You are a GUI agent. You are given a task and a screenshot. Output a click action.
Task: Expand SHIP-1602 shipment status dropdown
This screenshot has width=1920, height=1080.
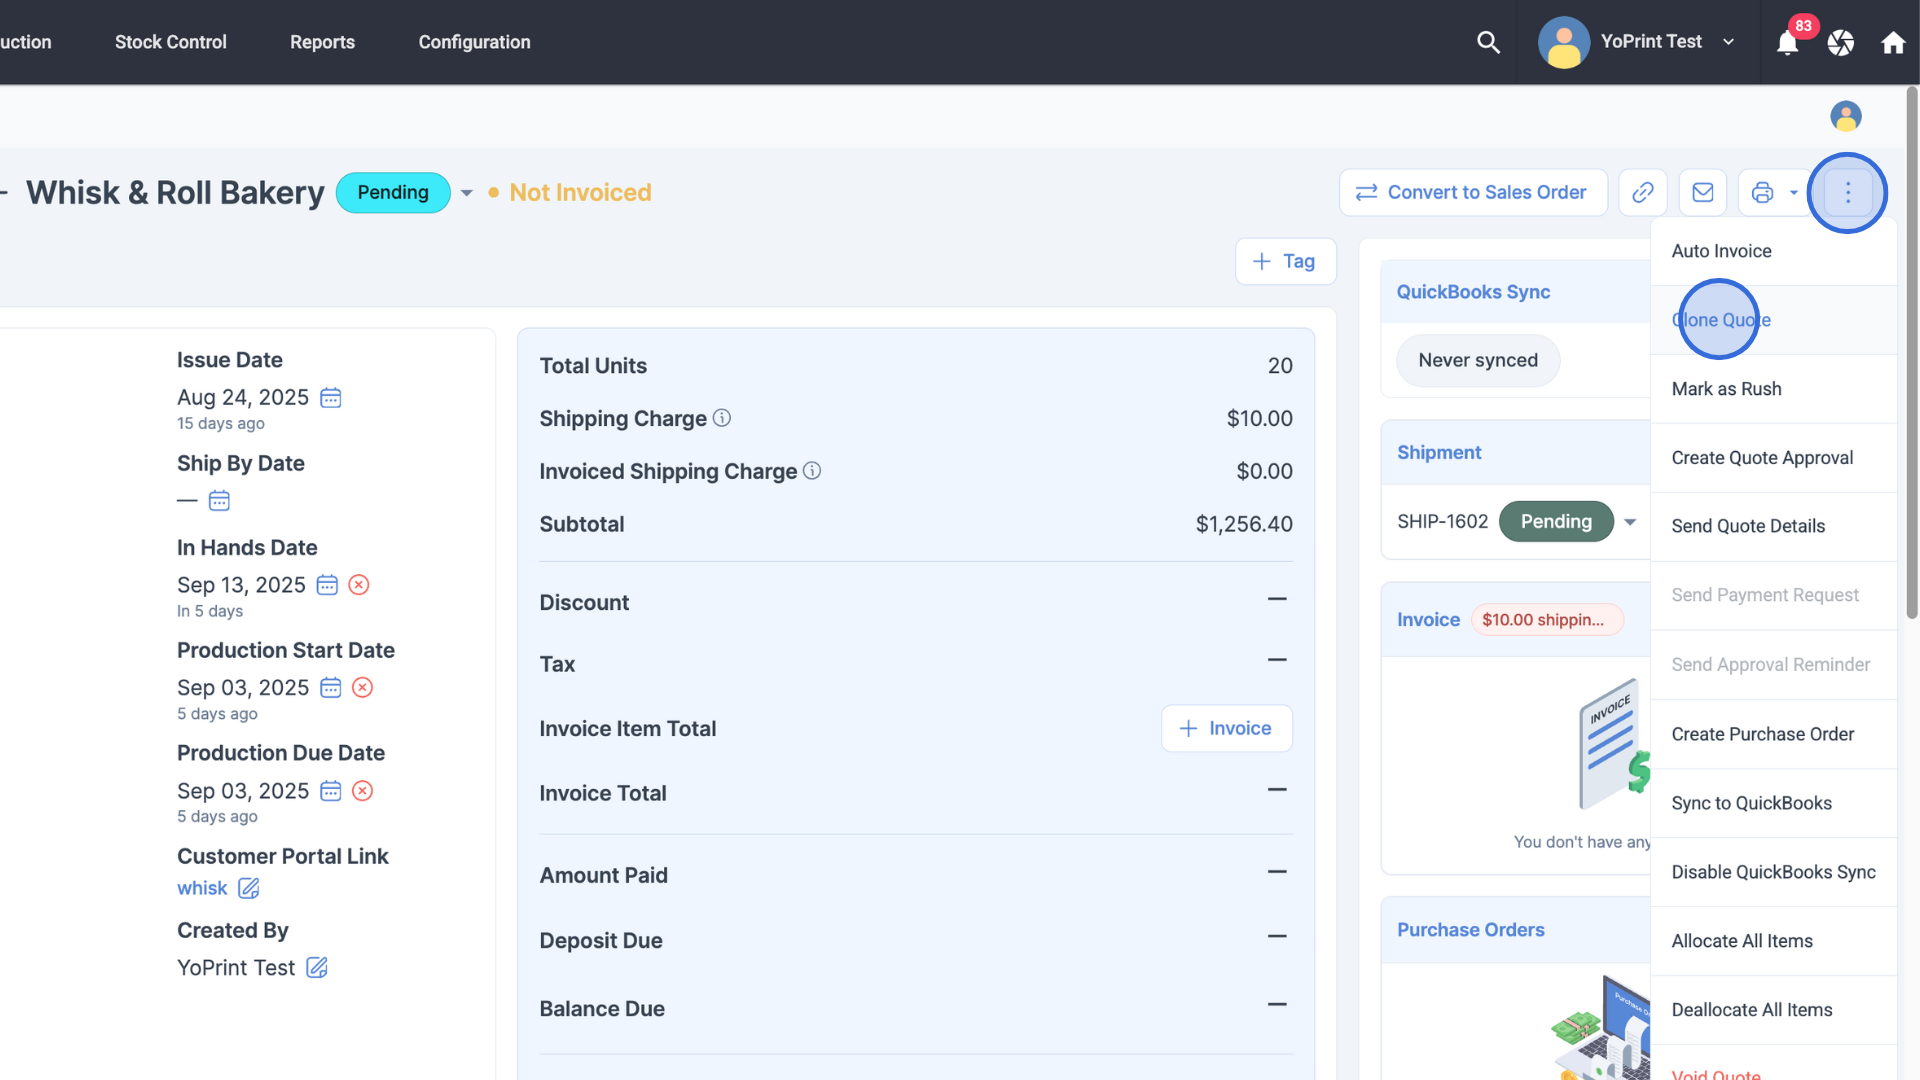coord(1630,522)
